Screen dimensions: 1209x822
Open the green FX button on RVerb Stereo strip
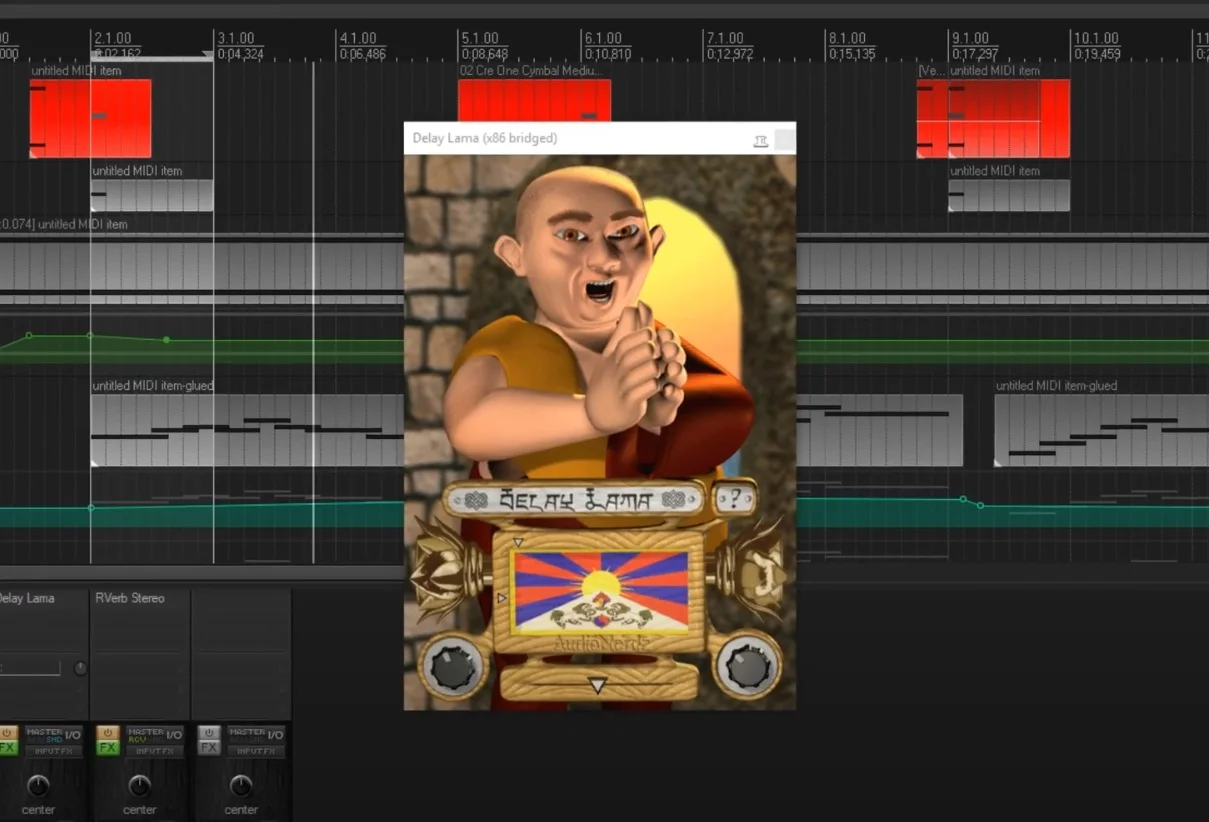click(108, 748)
